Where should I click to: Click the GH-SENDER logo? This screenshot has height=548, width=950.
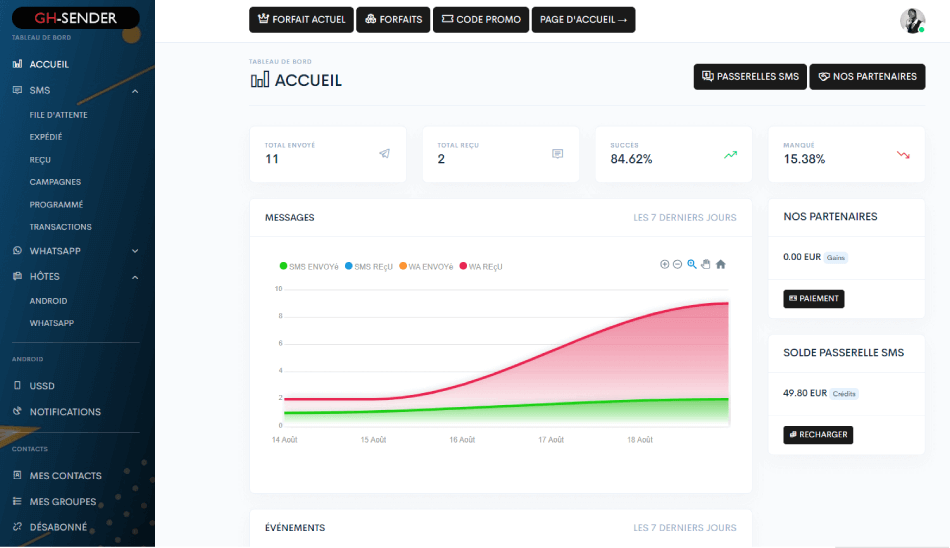76,18
